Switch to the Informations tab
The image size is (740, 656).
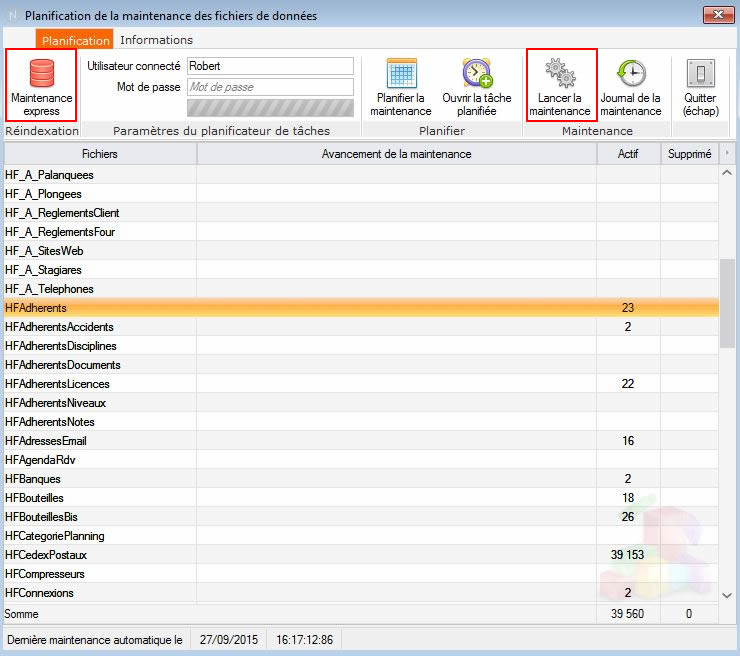point(156,40)
